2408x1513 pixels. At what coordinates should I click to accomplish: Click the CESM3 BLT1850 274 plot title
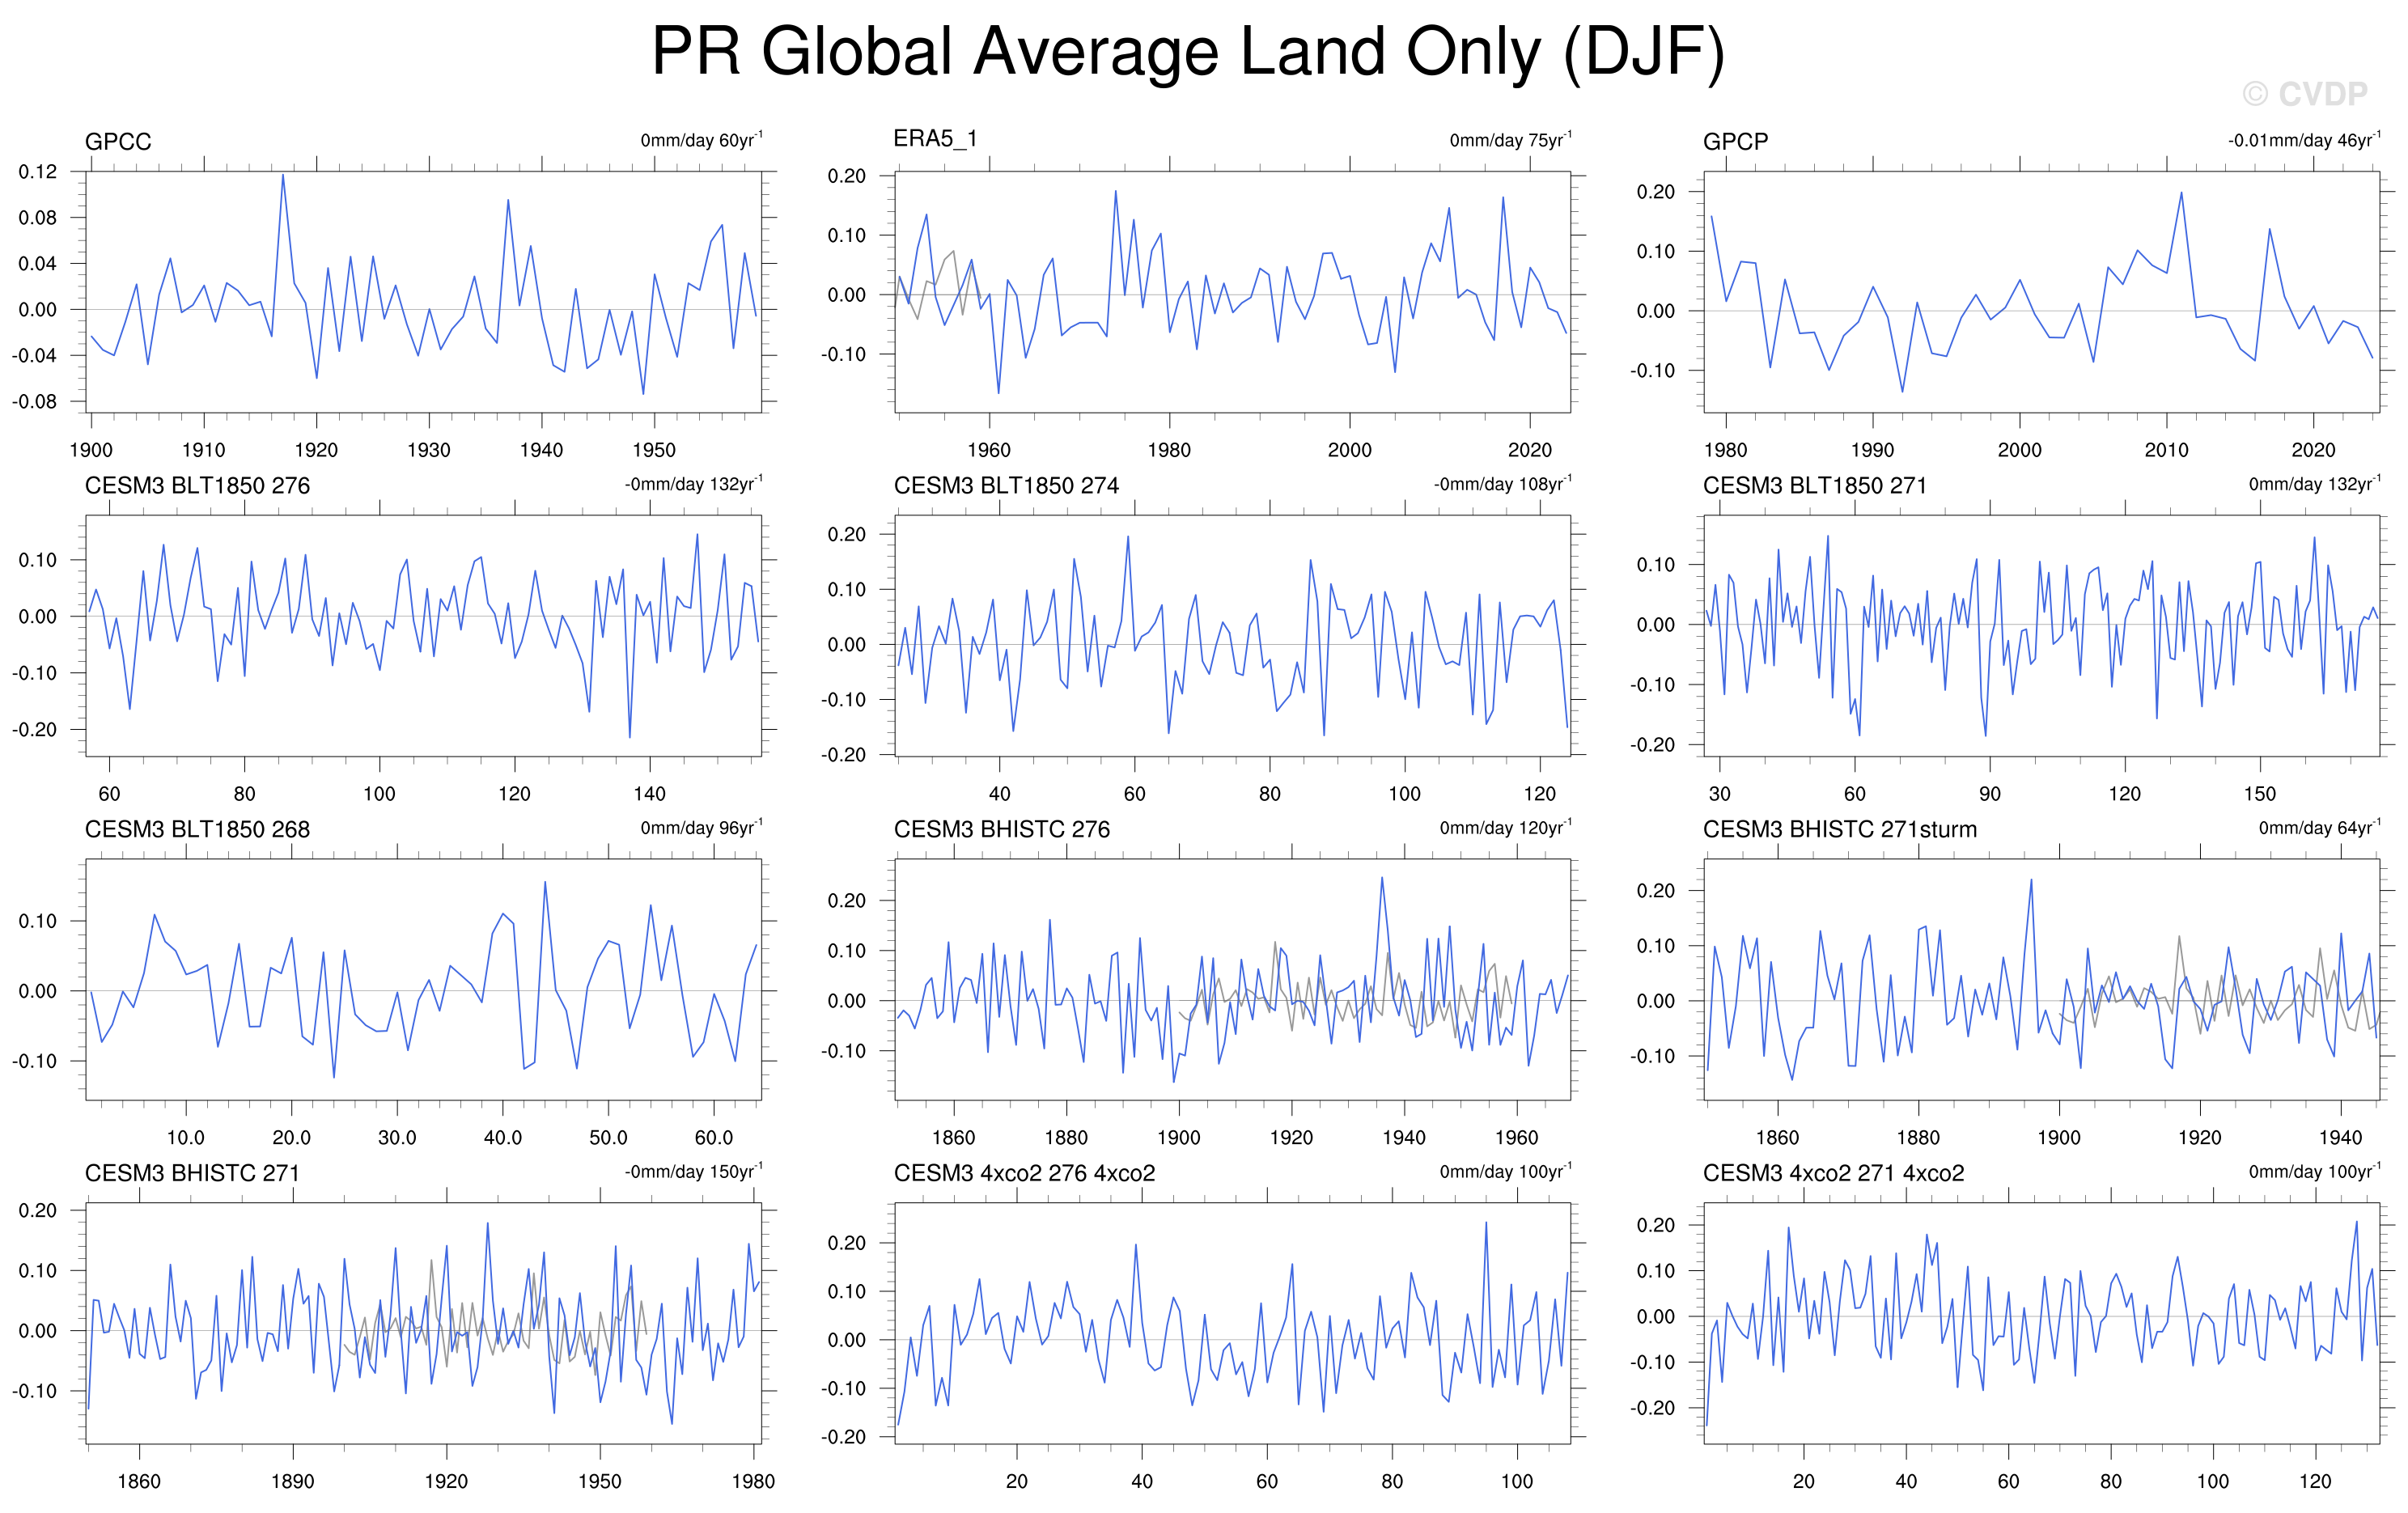coord(1006,486)
